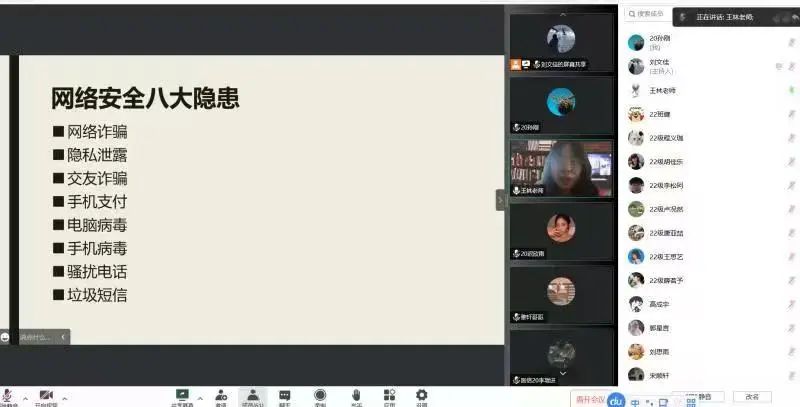Screen dimensions: 800x407
Task: Select participant 高成宇 in member list
Action: tap(662, 304)
